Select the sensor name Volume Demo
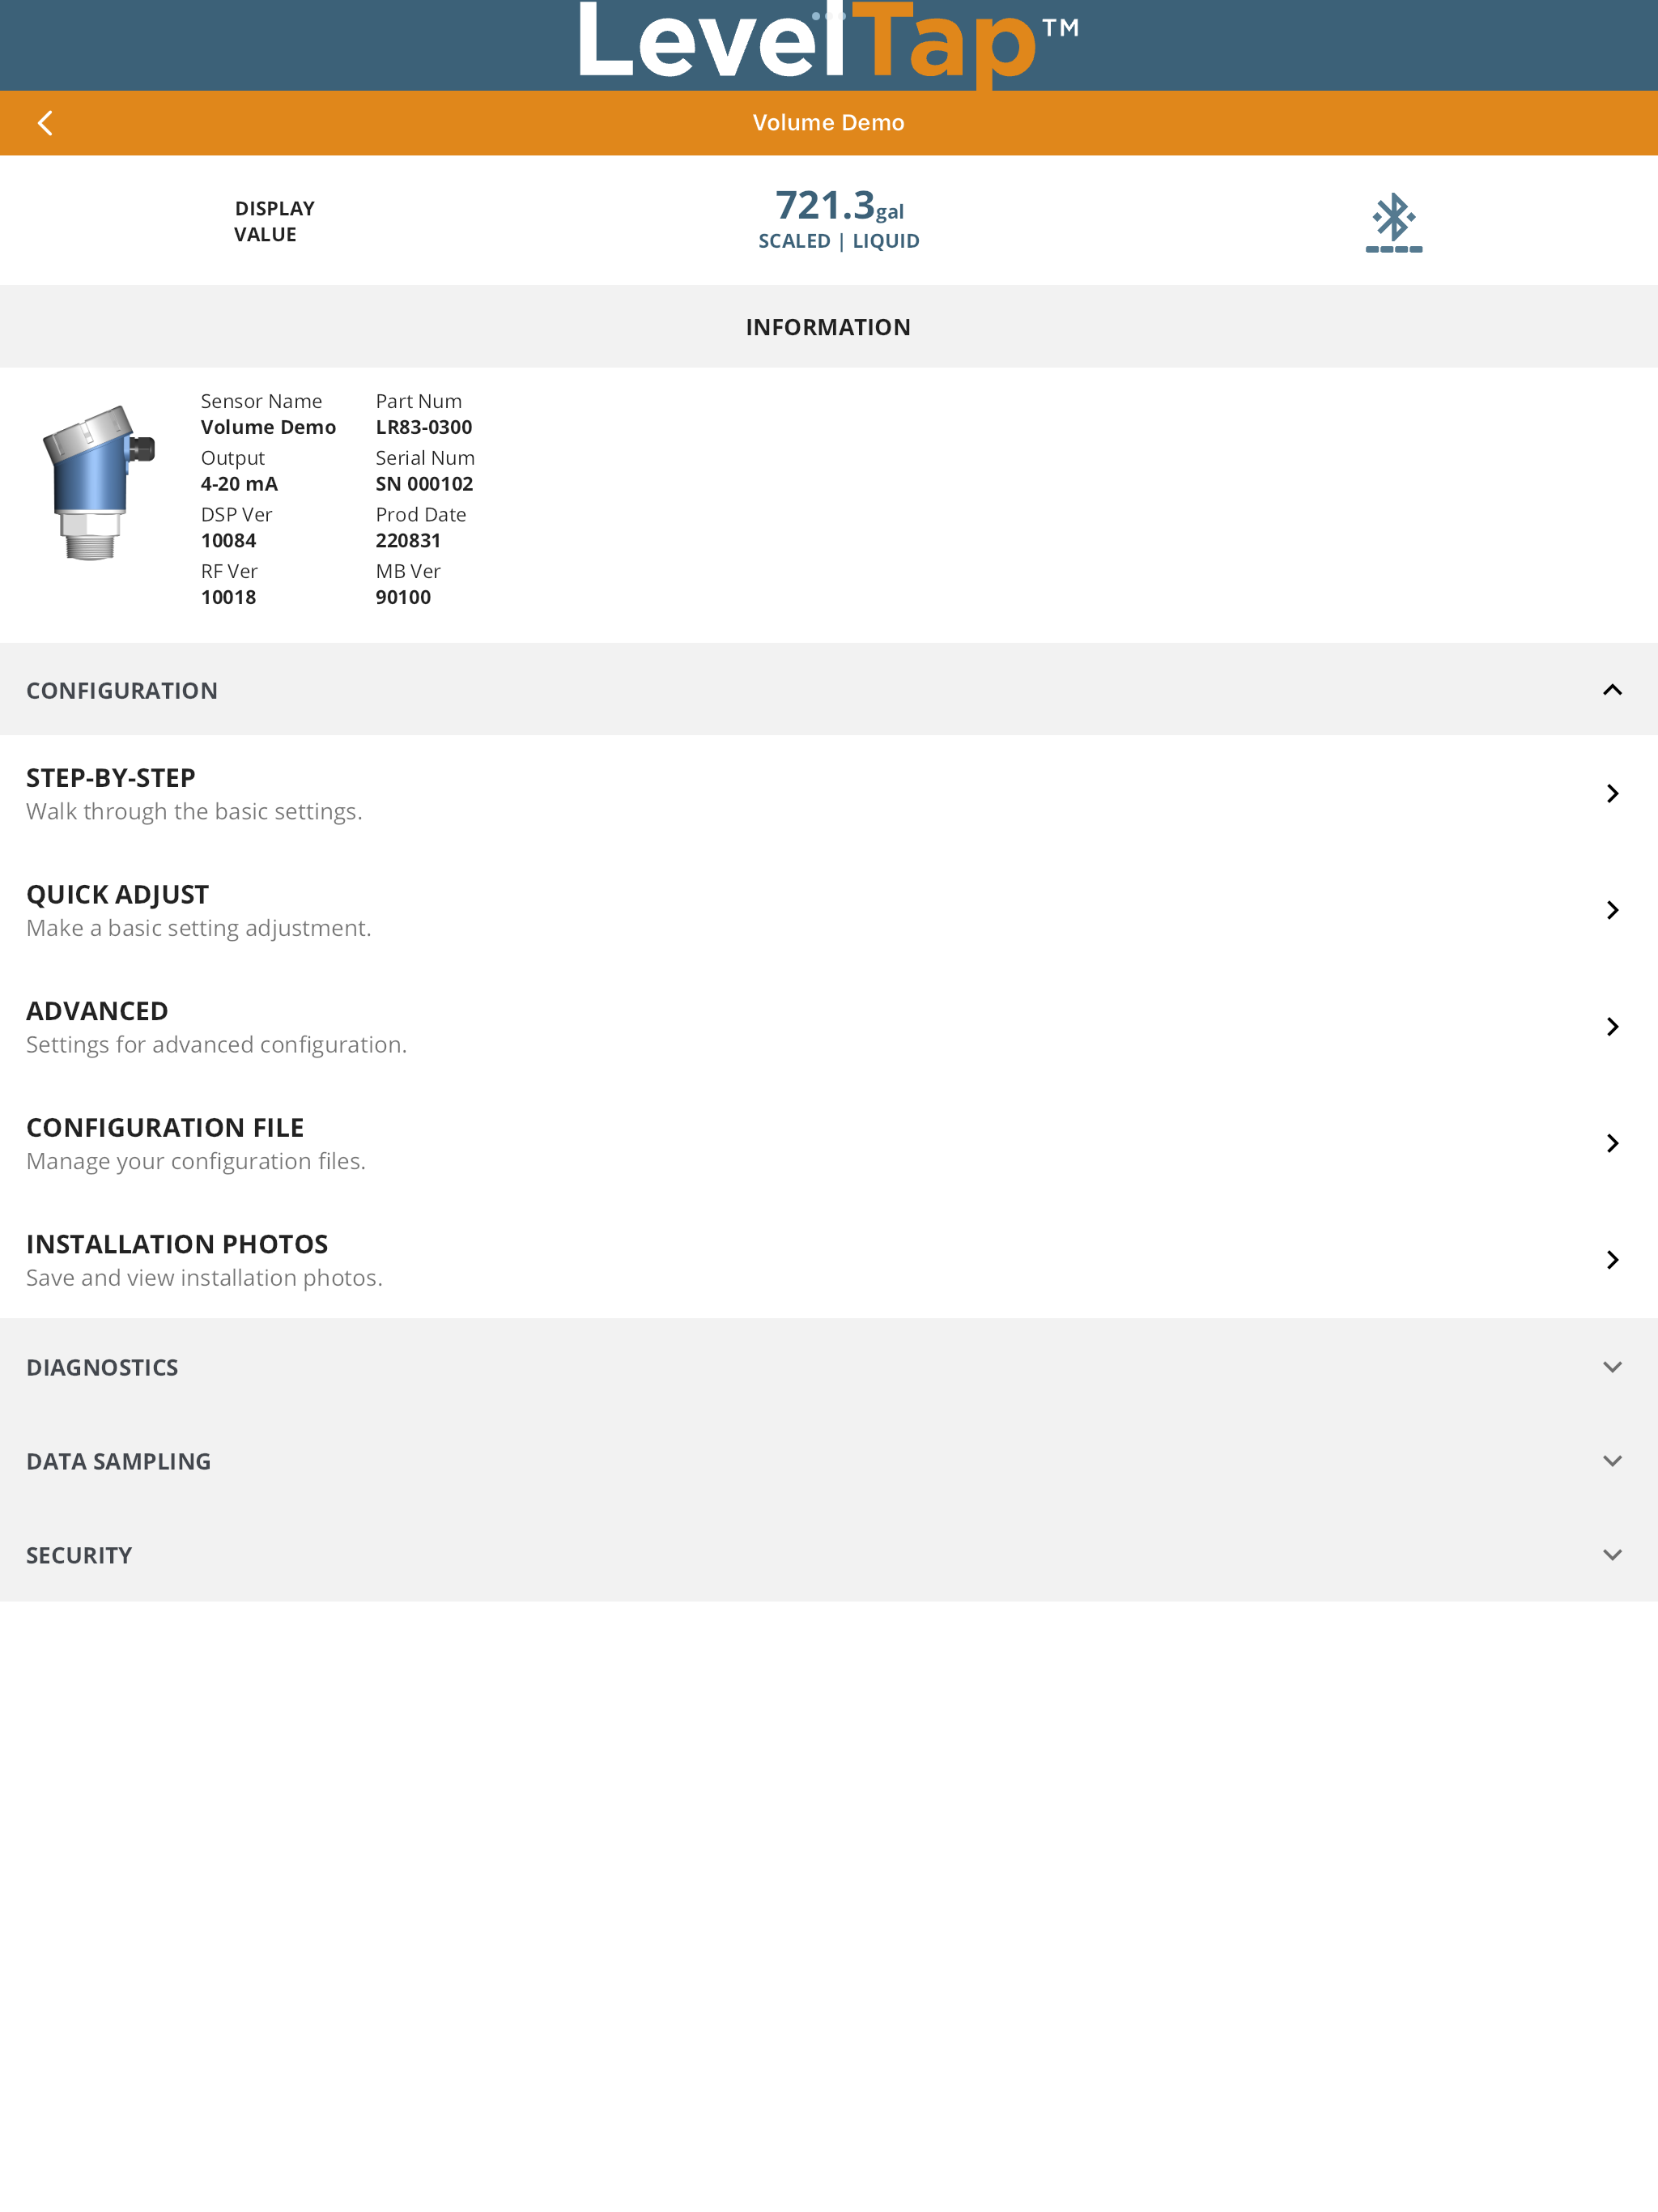1658x2212 pixels. click(x=268, y=427)
